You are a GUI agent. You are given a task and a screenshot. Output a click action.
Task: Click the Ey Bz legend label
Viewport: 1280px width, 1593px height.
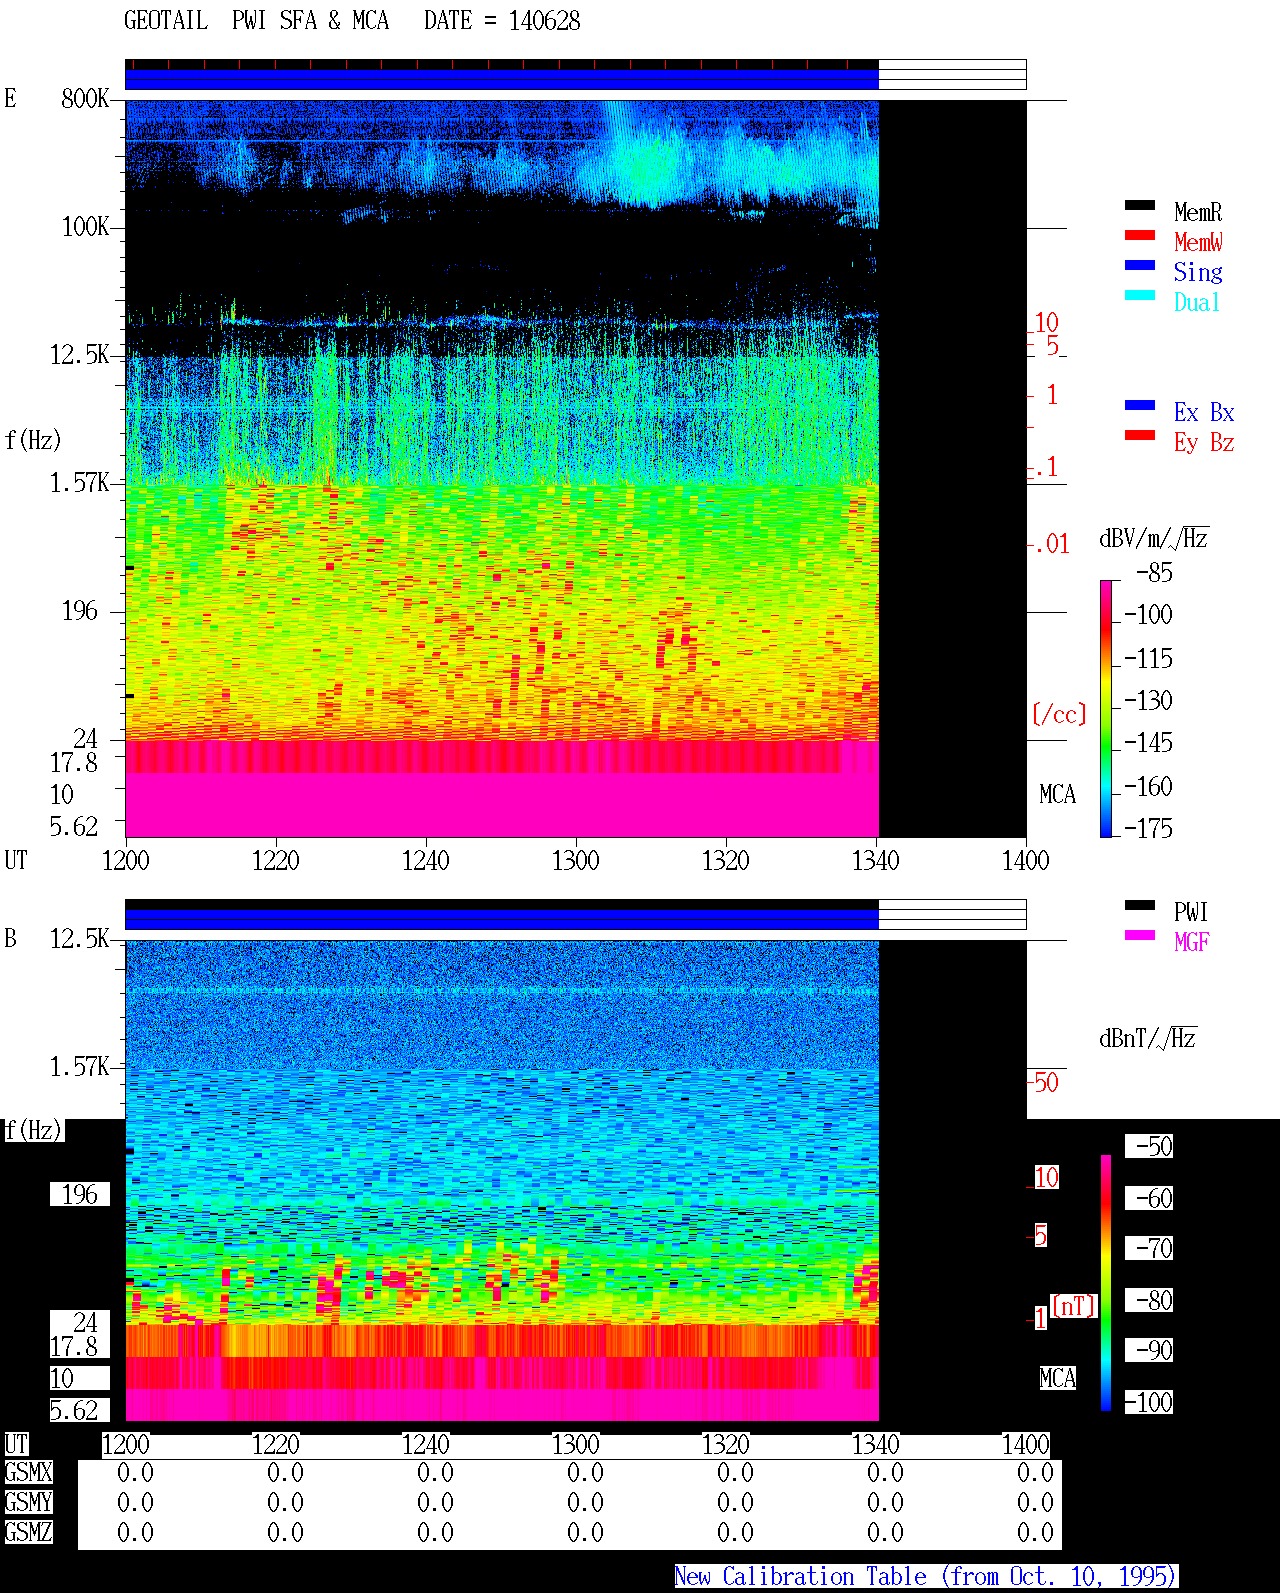(x=1204, y=442)
